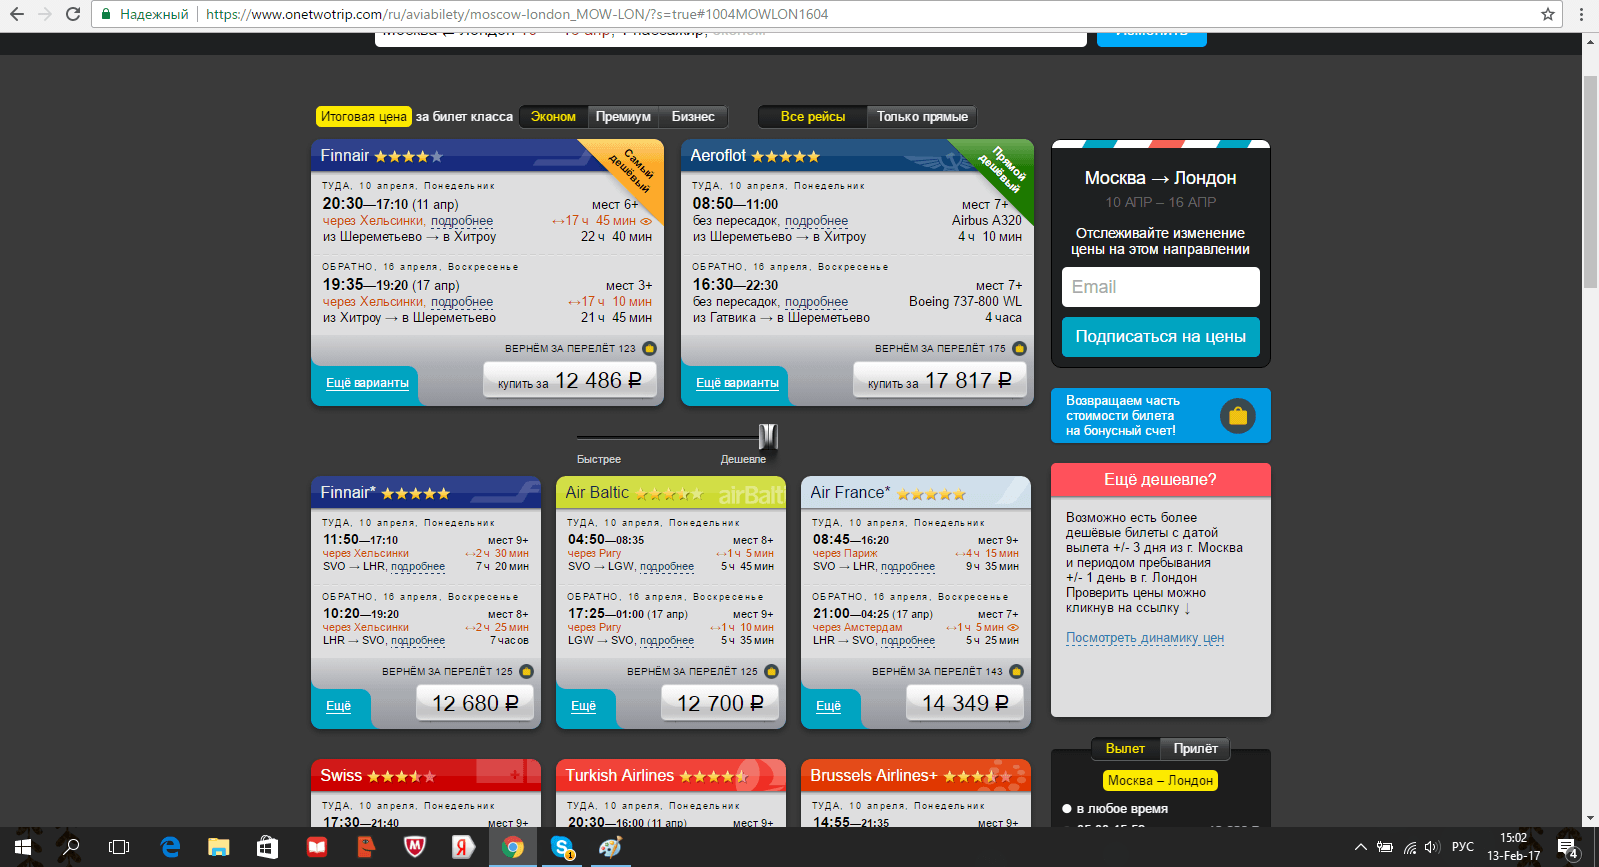Show hidden system tray icons chevron

[1360, 847]
